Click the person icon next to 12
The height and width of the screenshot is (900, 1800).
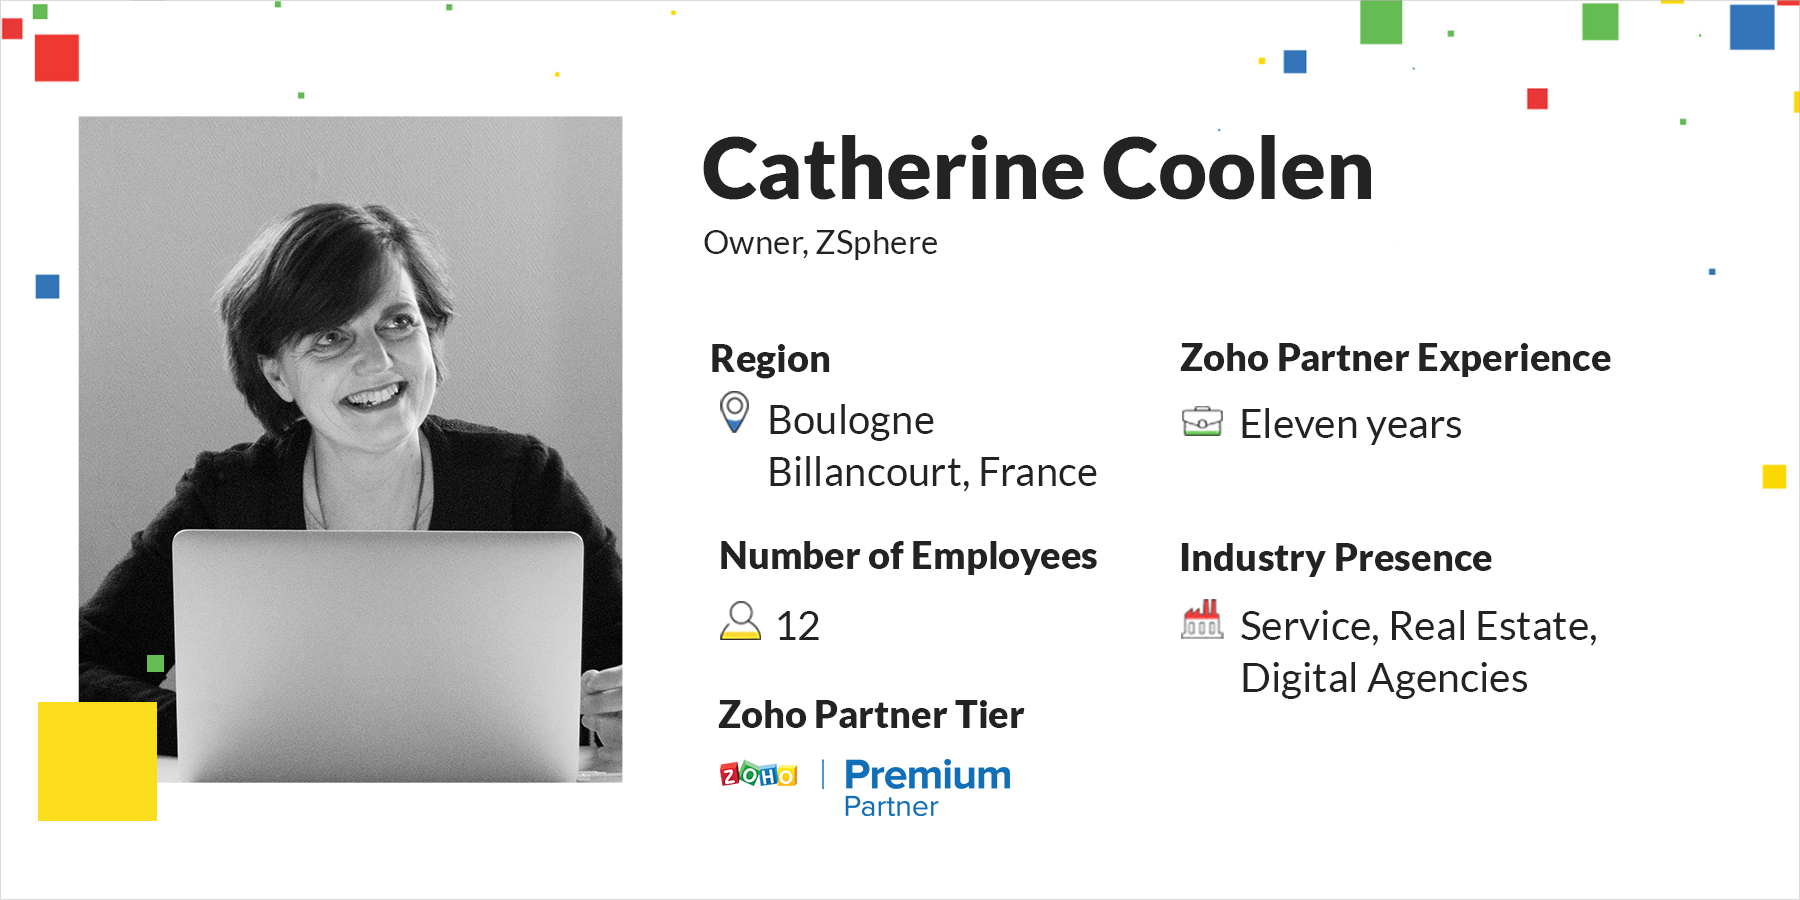pyautogui.click(x=740, y=621)
